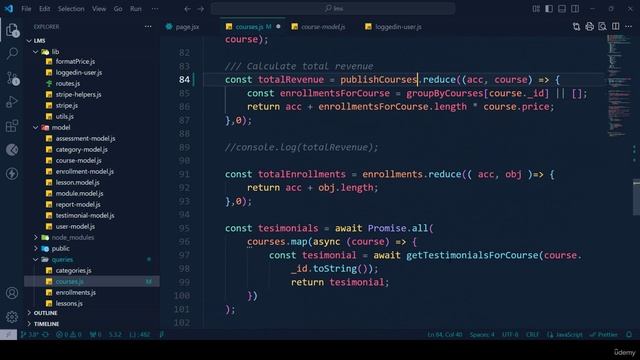Screen dimensions: 640x360
Task: Open categories.js in queries folder
Action: (x=73, y=270)
